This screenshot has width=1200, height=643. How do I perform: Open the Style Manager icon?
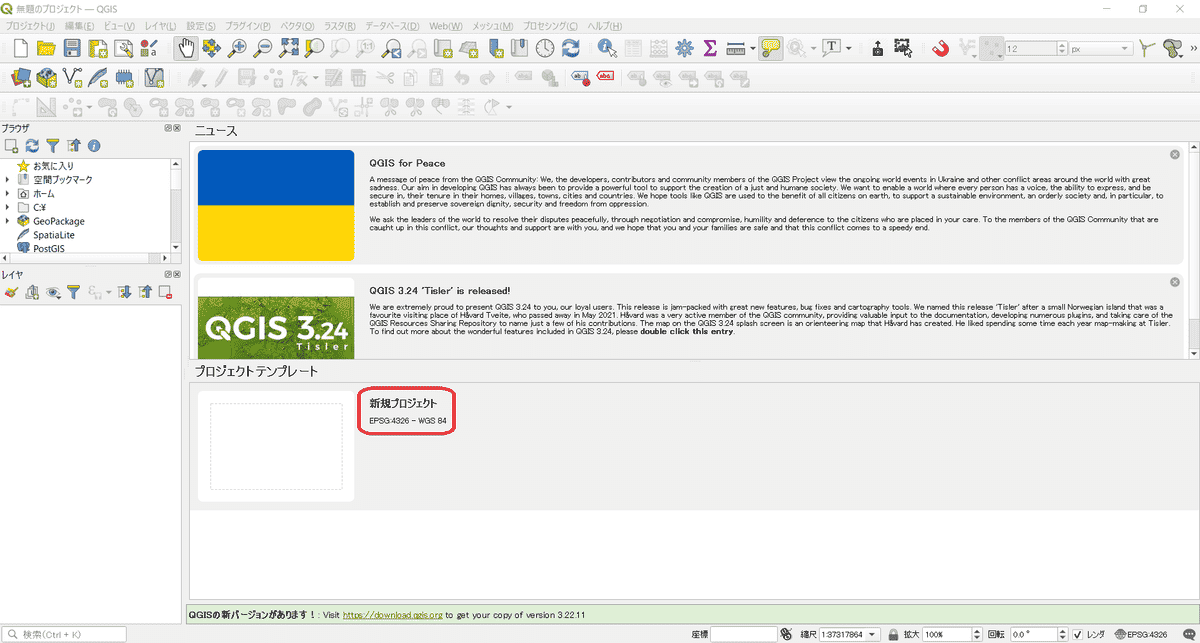click(x=150, y=47)
